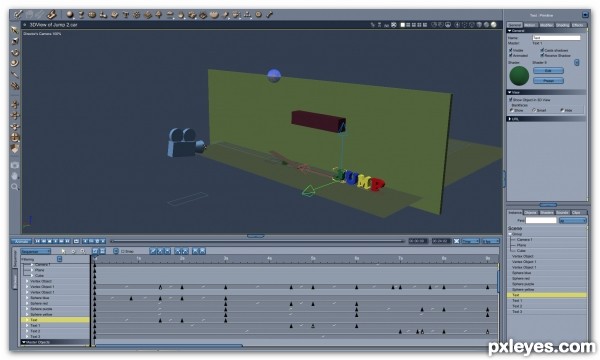The image size is (600, 360).
Task: Expand the URL section
Action: click(x=510, y=119)
